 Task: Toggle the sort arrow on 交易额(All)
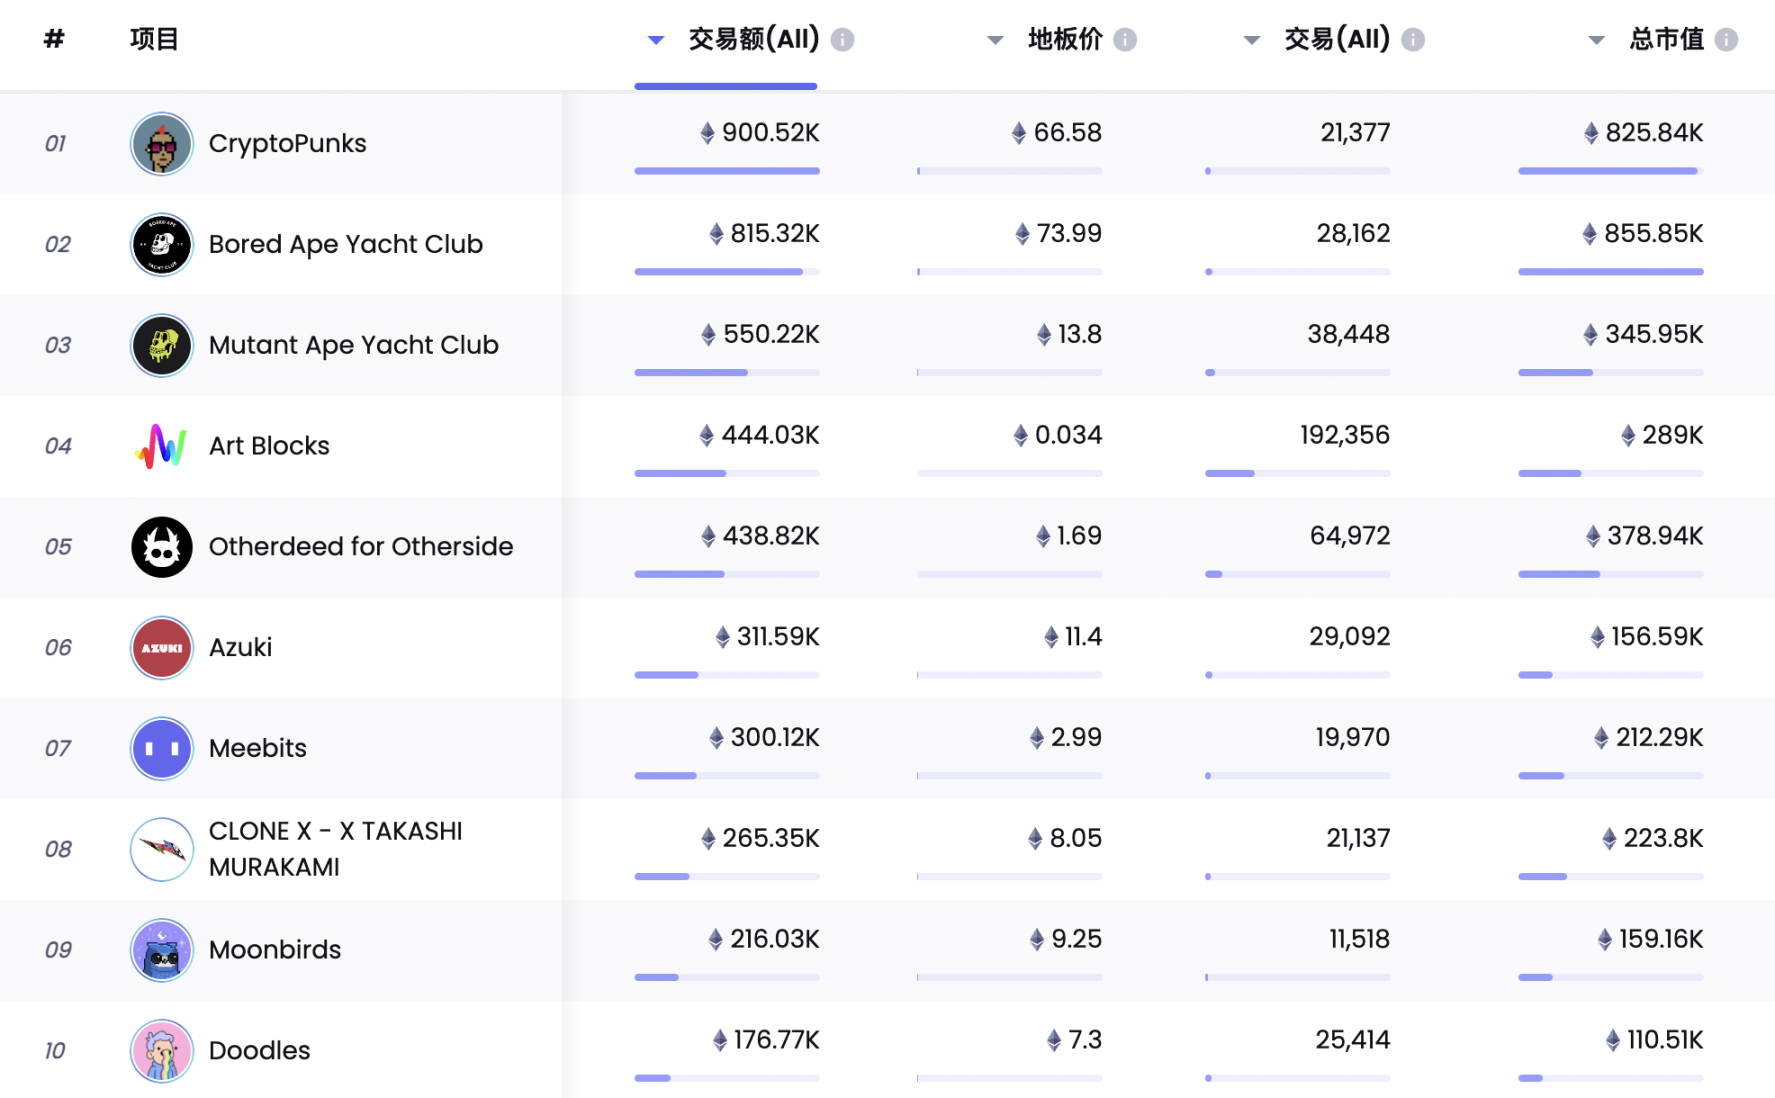[656, 39]
